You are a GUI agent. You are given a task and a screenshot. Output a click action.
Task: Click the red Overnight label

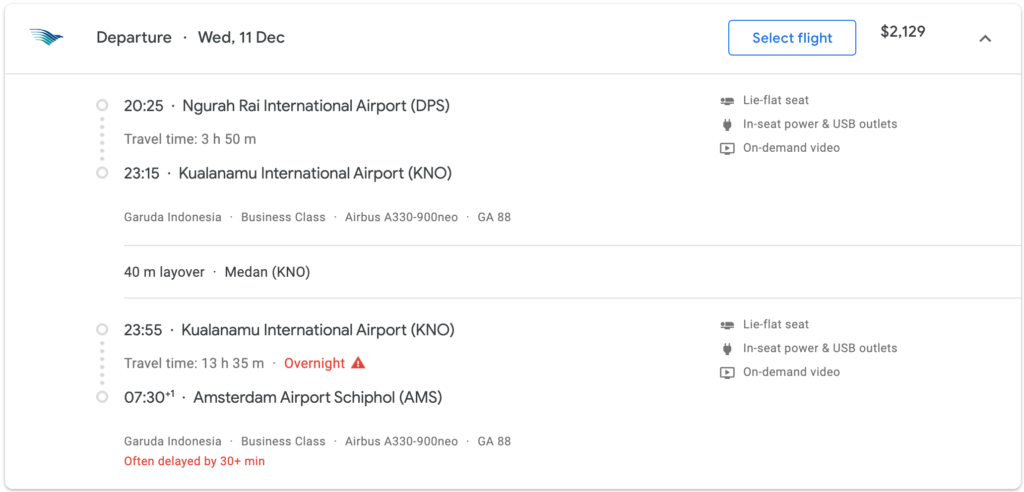(x=314, y=363)
